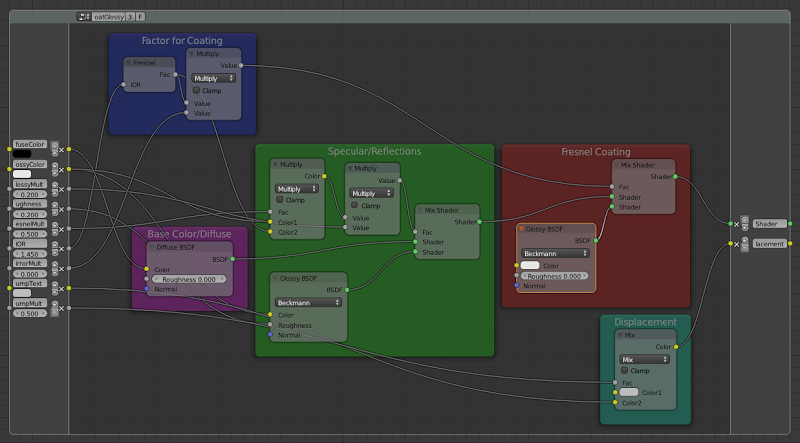This screenshot has height=443, width=800.
Task: Open blend type dropdown of Multiply color node
Action: 297,189
